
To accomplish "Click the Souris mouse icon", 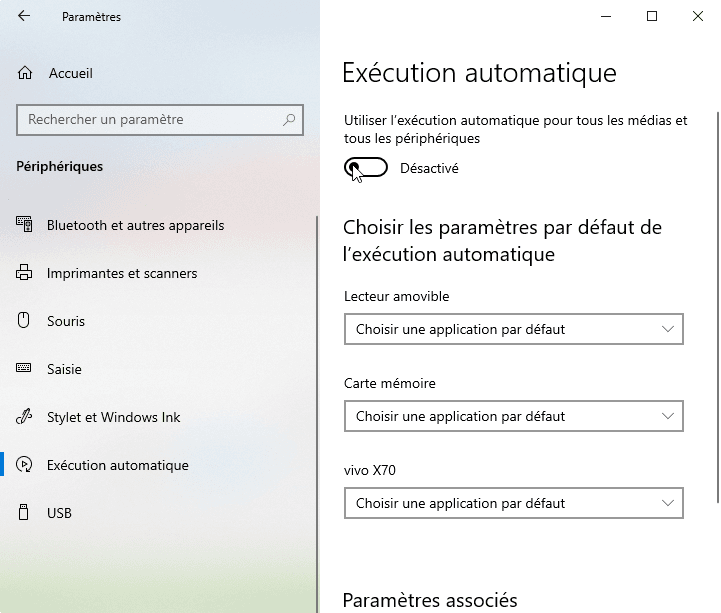I will point(23,320).
